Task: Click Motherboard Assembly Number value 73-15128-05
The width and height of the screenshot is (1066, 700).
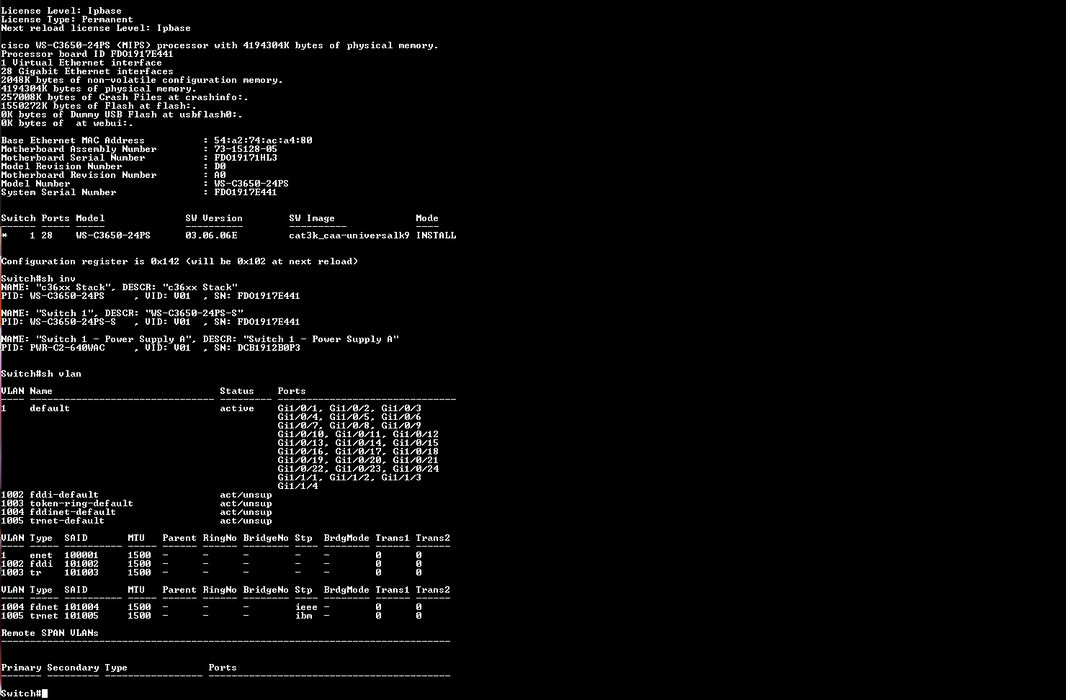Action: pos(245,150)
